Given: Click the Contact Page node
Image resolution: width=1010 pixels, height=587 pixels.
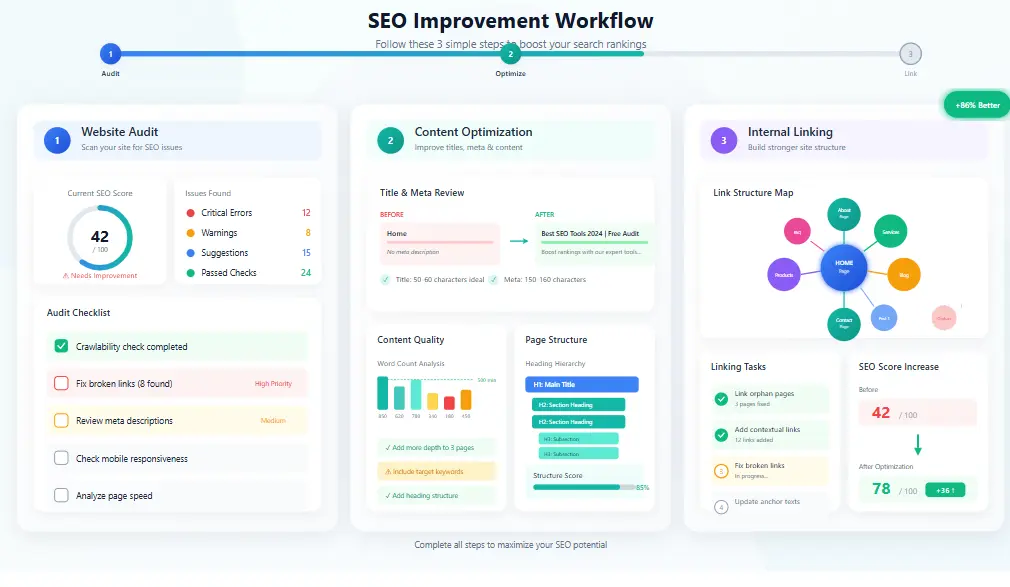Looking at the screenshot, I should pyautogui.click(x=844, y=322).
